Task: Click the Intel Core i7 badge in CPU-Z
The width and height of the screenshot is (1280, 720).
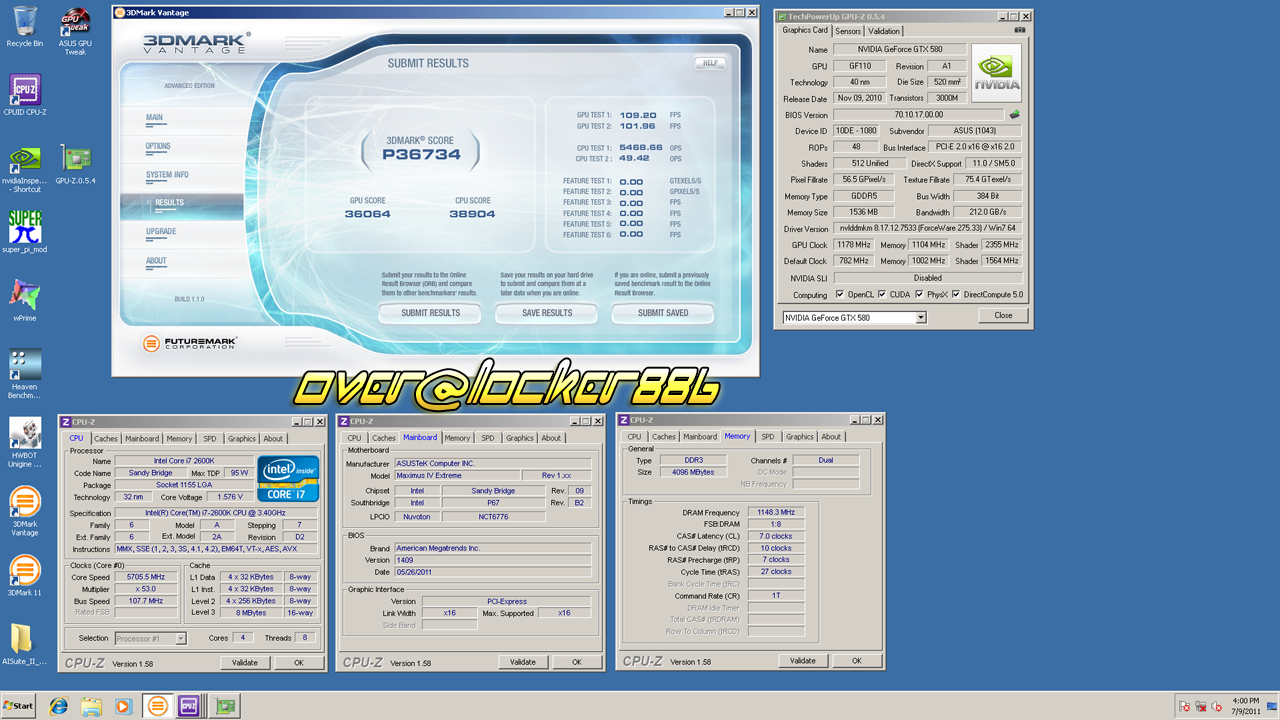Action: pos(288,479)
